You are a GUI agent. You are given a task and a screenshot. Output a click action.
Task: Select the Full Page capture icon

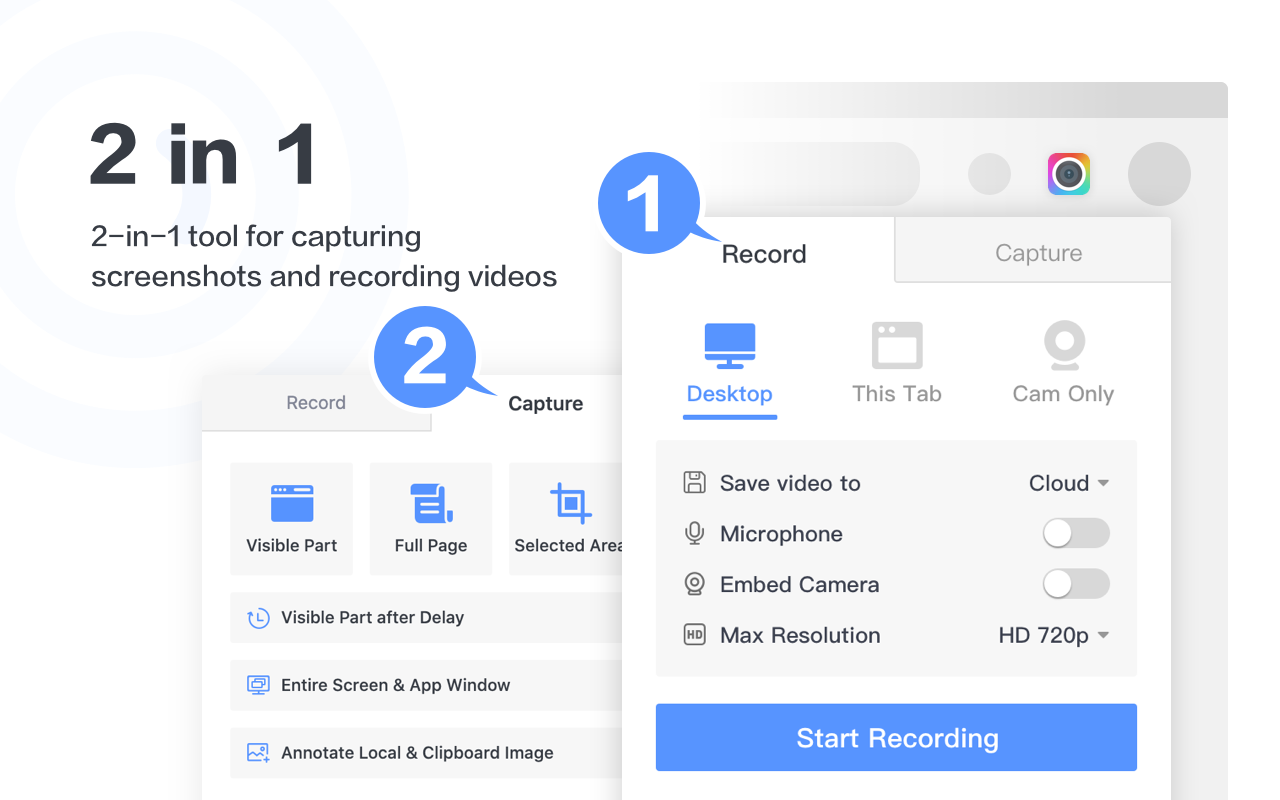coord(430,502)
